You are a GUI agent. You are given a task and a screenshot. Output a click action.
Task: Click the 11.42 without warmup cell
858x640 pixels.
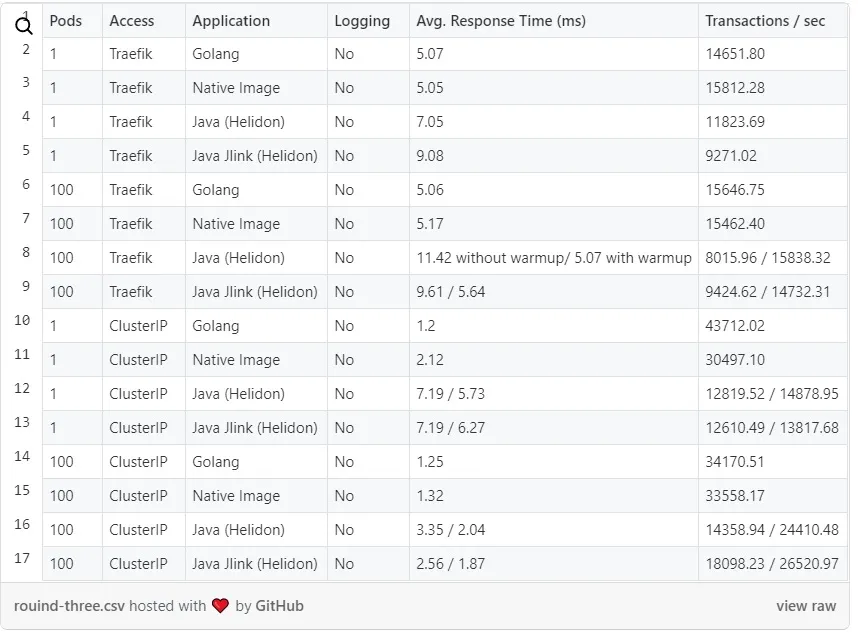pyautogui.click(x=553, y=258)
